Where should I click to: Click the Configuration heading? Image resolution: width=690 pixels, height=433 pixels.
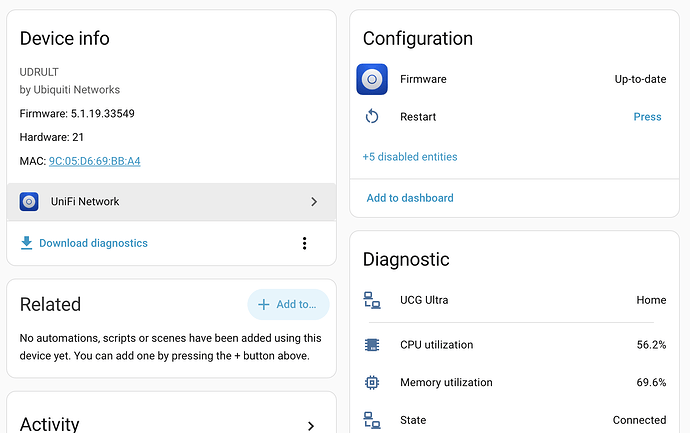tap(418, 39)
